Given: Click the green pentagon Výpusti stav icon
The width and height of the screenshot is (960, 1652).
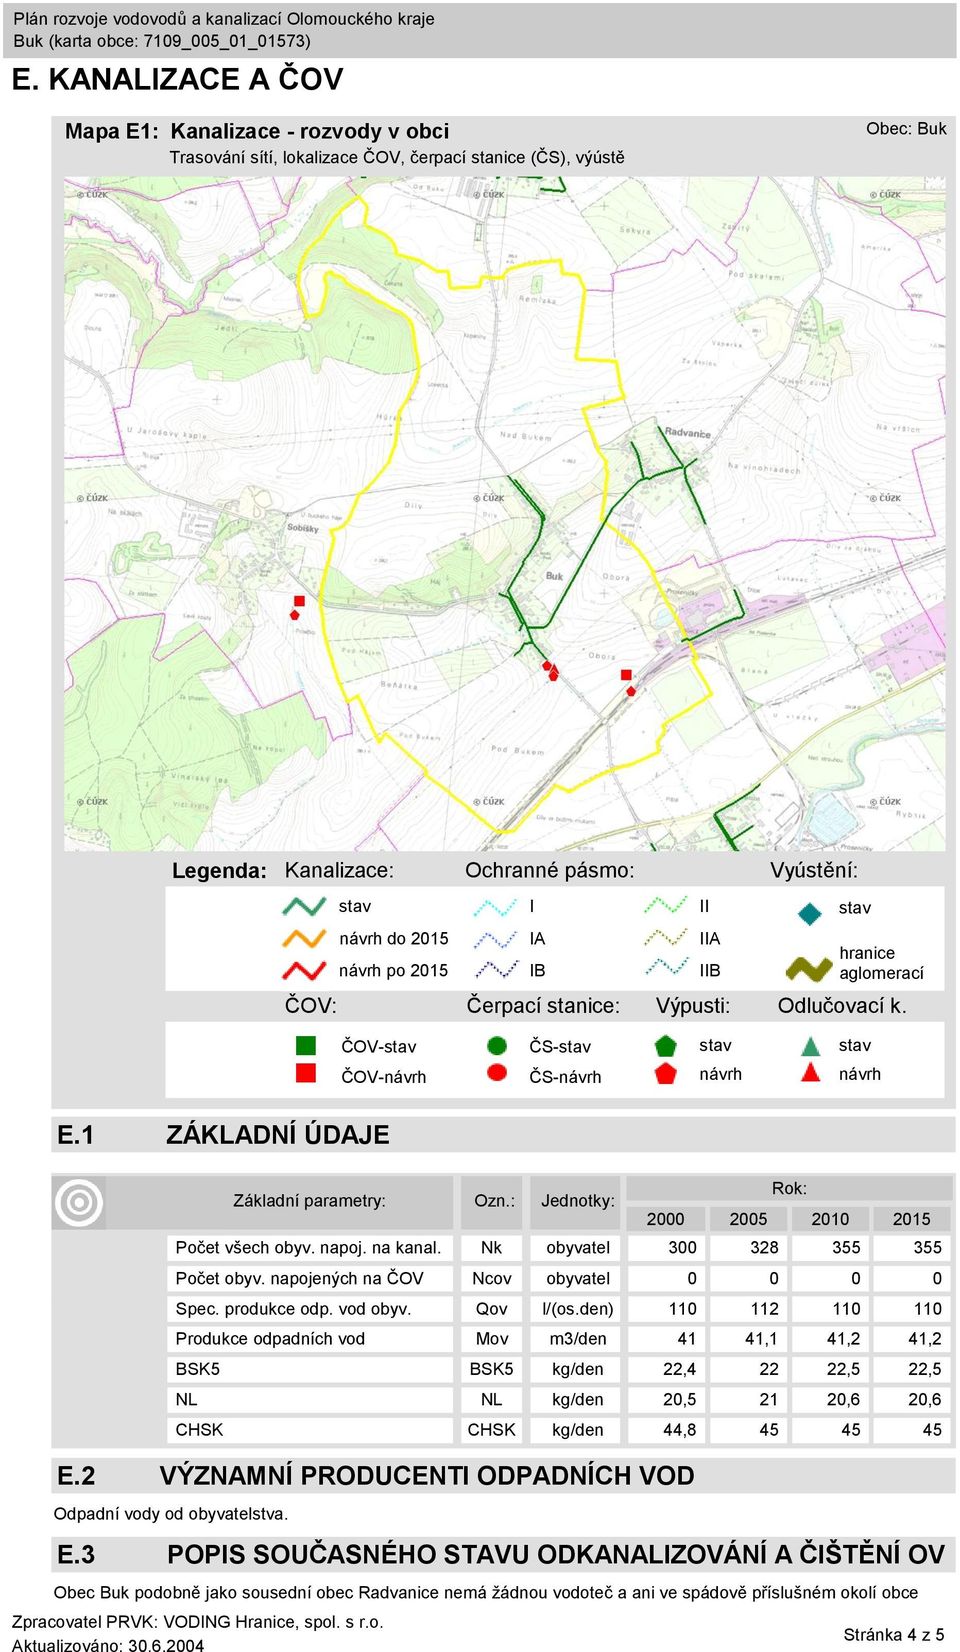Looking at the screenshot, I should [666, 1045].
